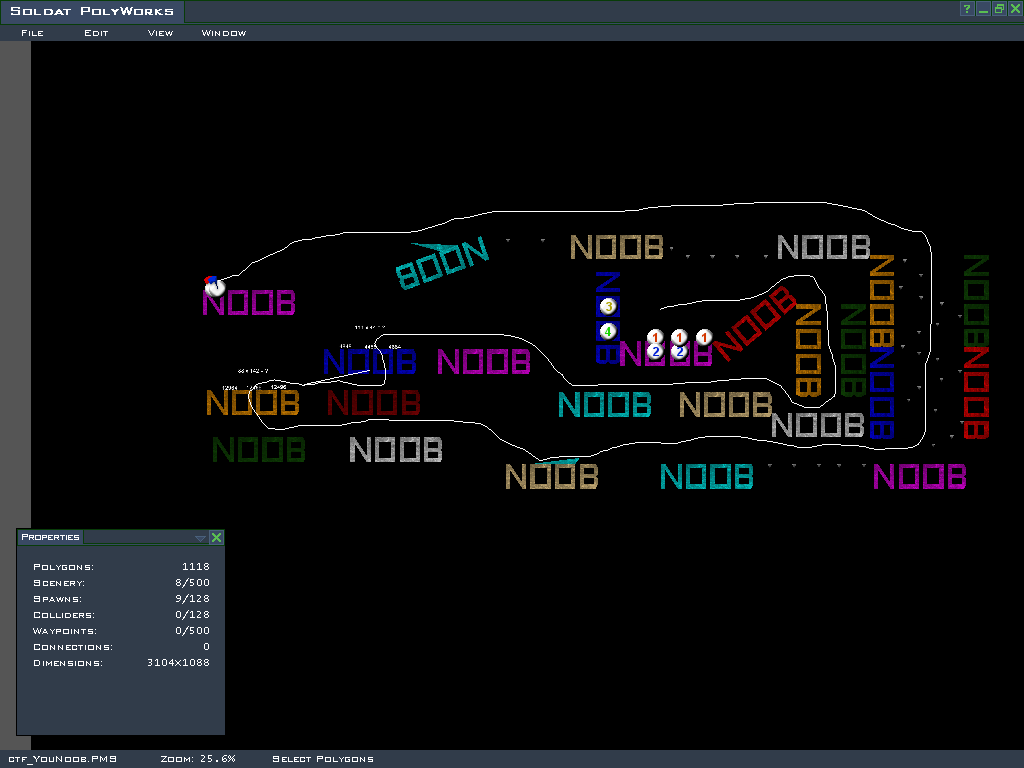This screenshot has height=768, width=1024.
Task: Select the Properties panel title tab
Action: point(51,537)
